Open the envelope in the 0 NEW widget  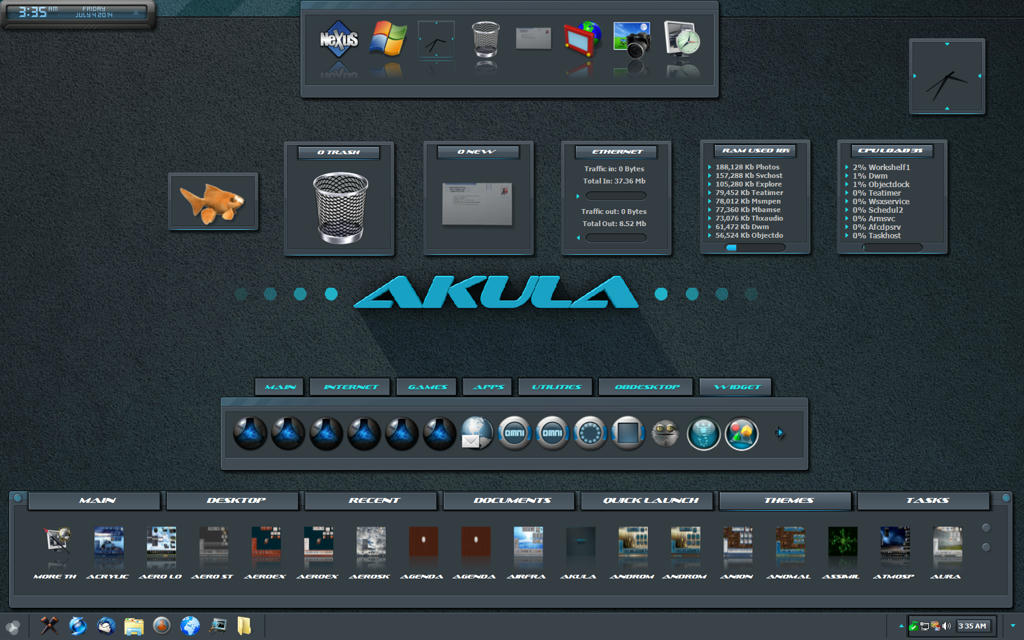click(477, 204)
